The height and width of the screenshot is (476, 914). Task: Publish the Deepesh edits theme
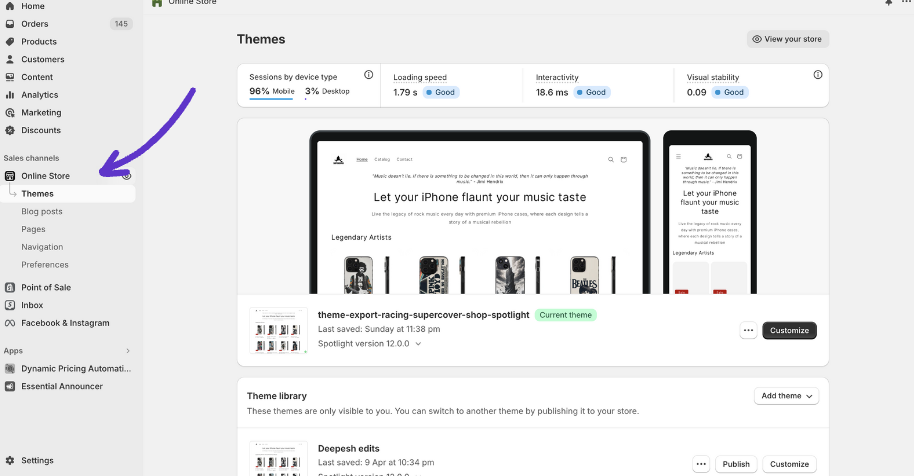tap(736, 464)
